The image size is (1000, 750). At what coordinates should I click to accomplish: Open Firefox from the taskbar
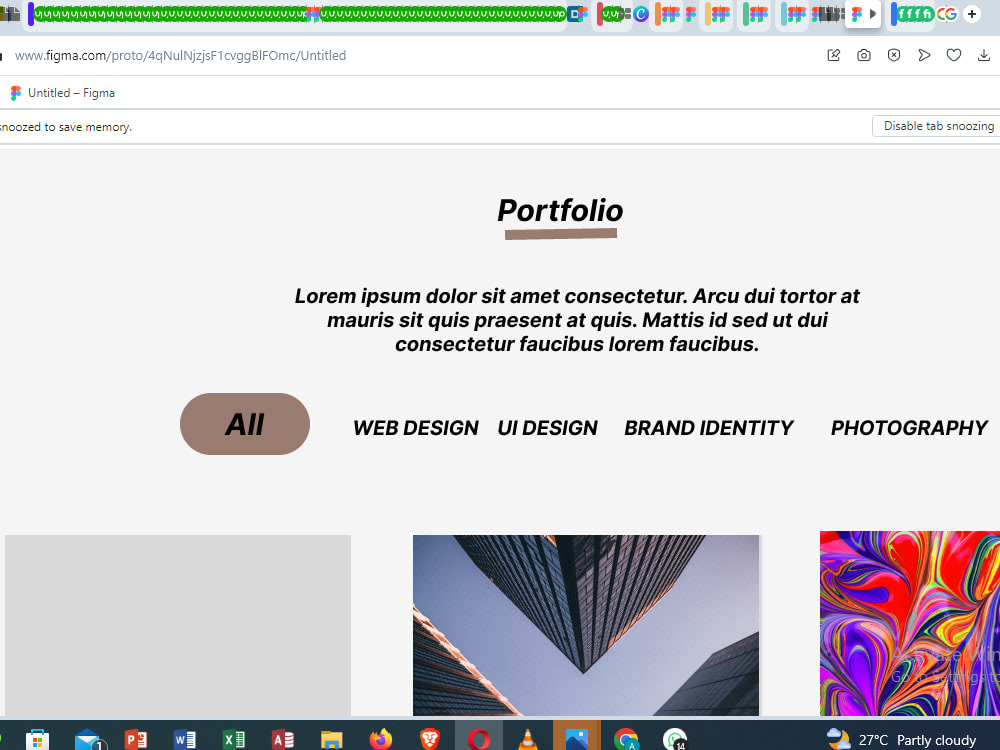[381, 740]
